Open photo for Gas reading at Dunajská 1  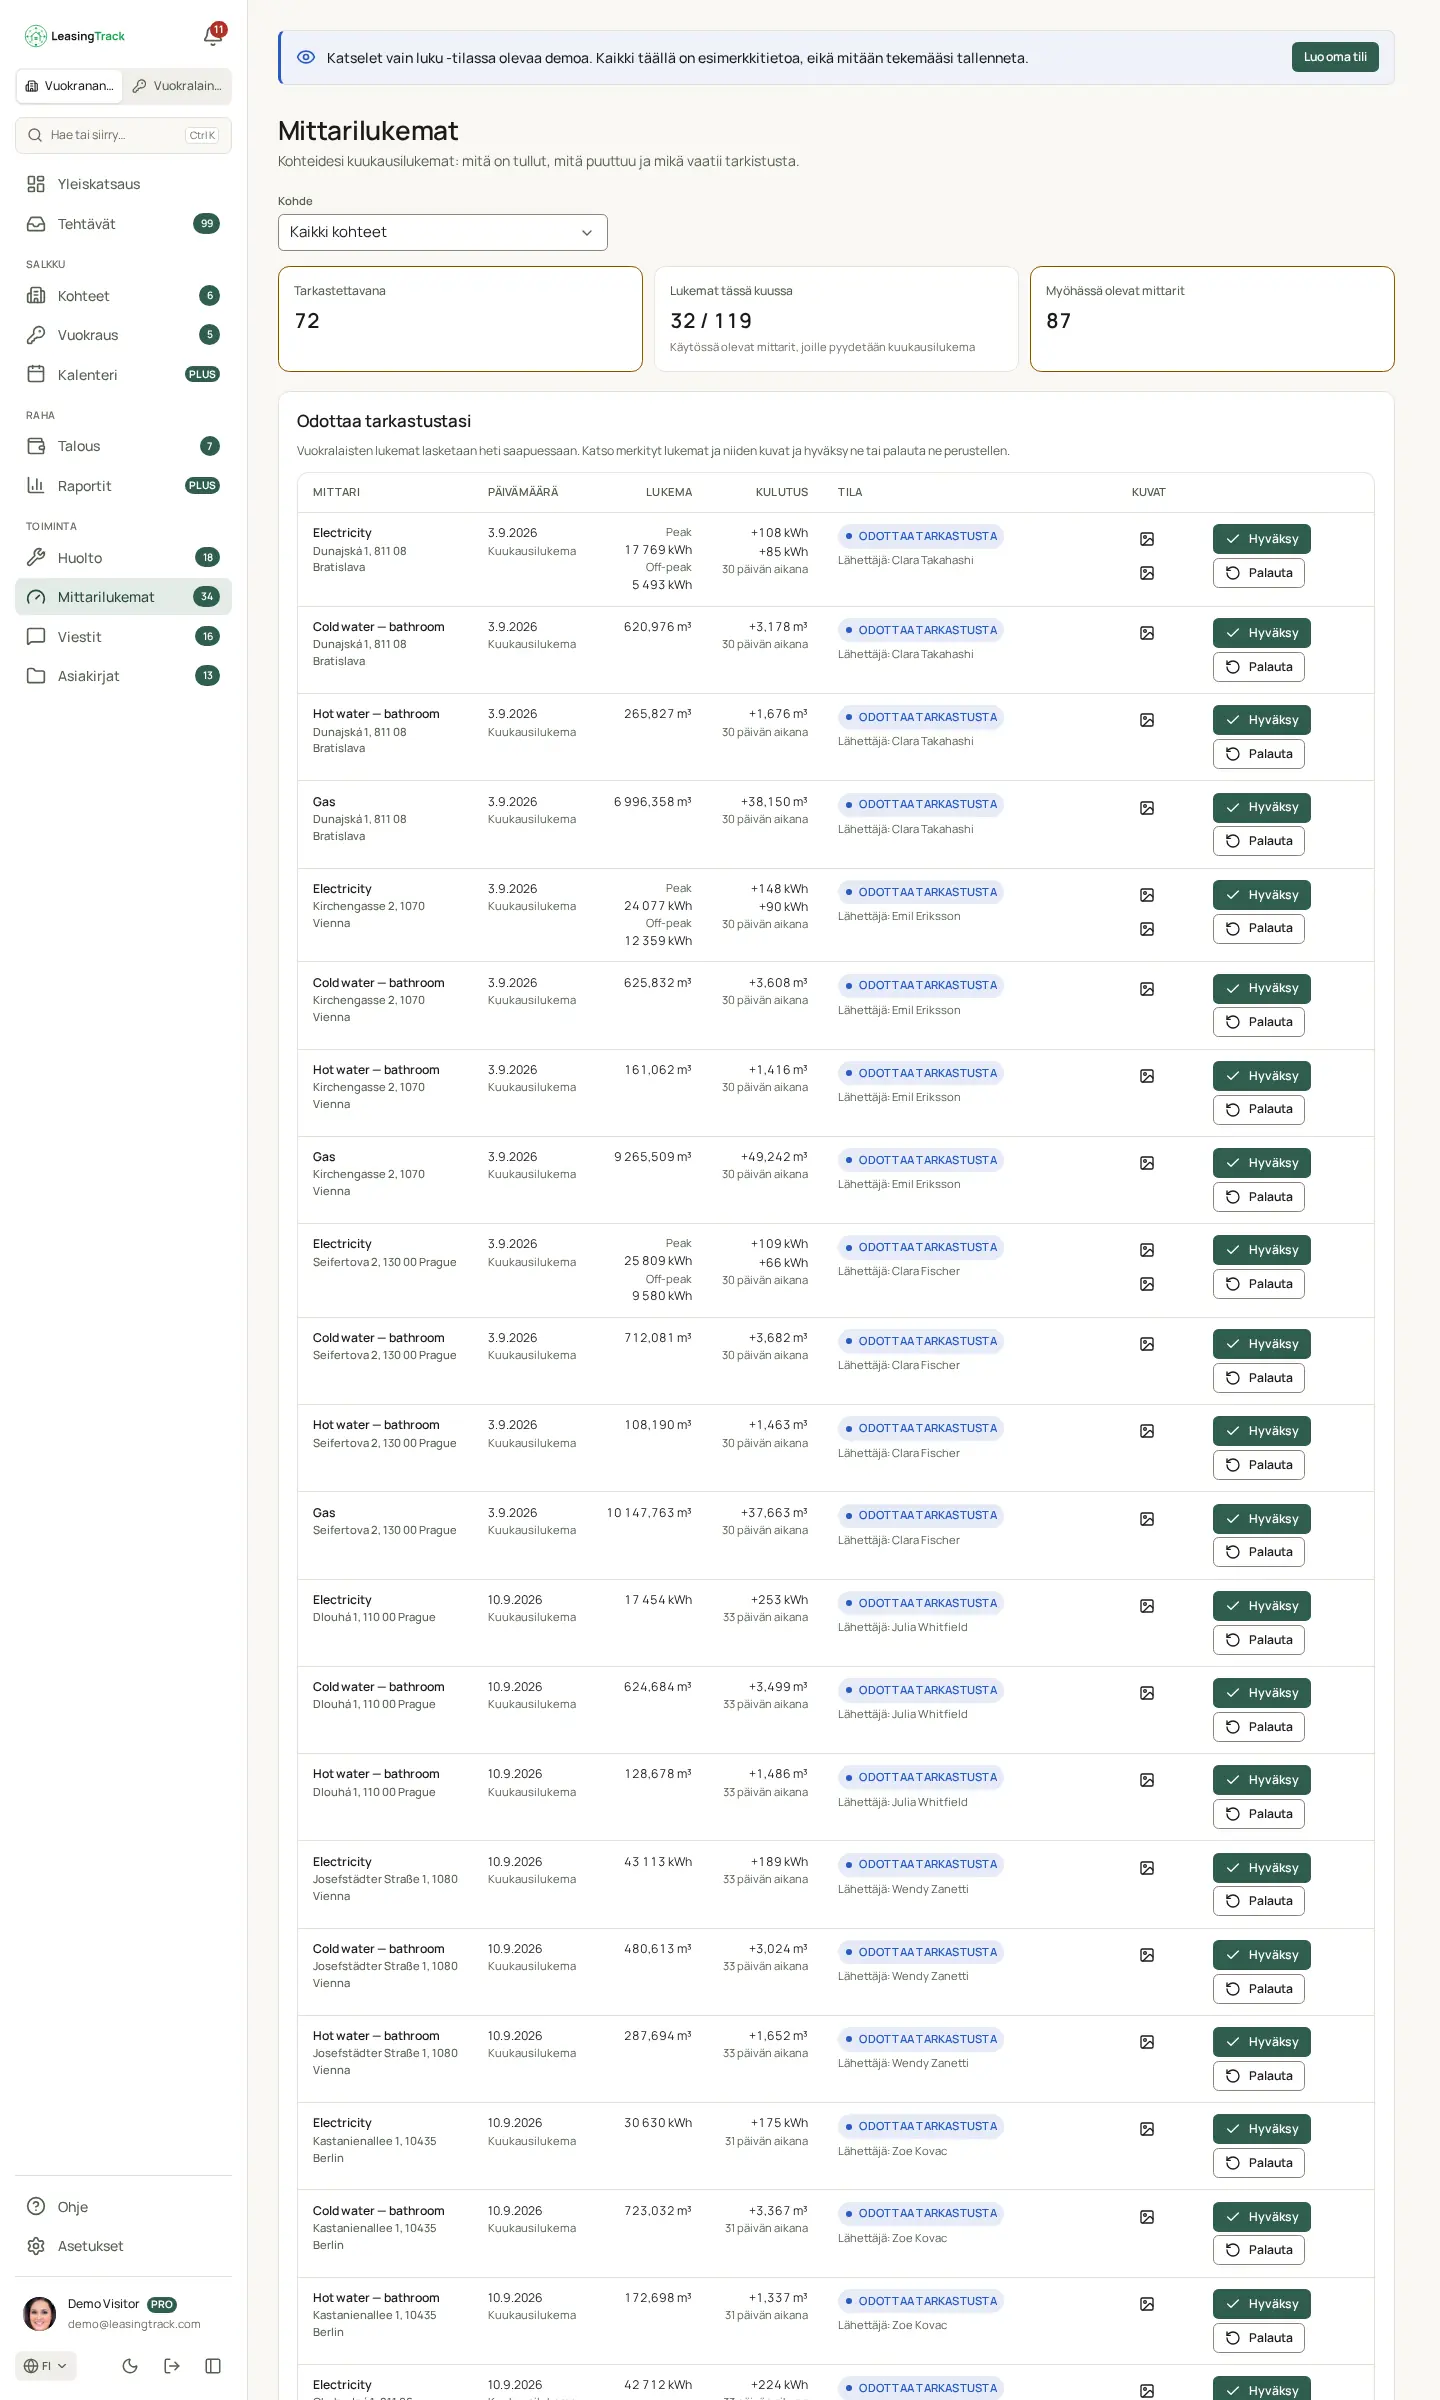click(x=1147, y=808)
